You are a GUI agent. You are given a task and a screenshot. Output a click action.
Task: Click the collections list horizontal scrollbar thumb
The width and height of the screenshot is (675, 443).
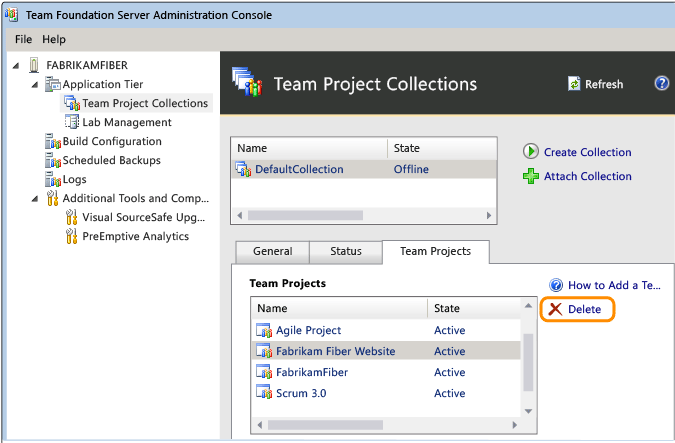[305, 215]
